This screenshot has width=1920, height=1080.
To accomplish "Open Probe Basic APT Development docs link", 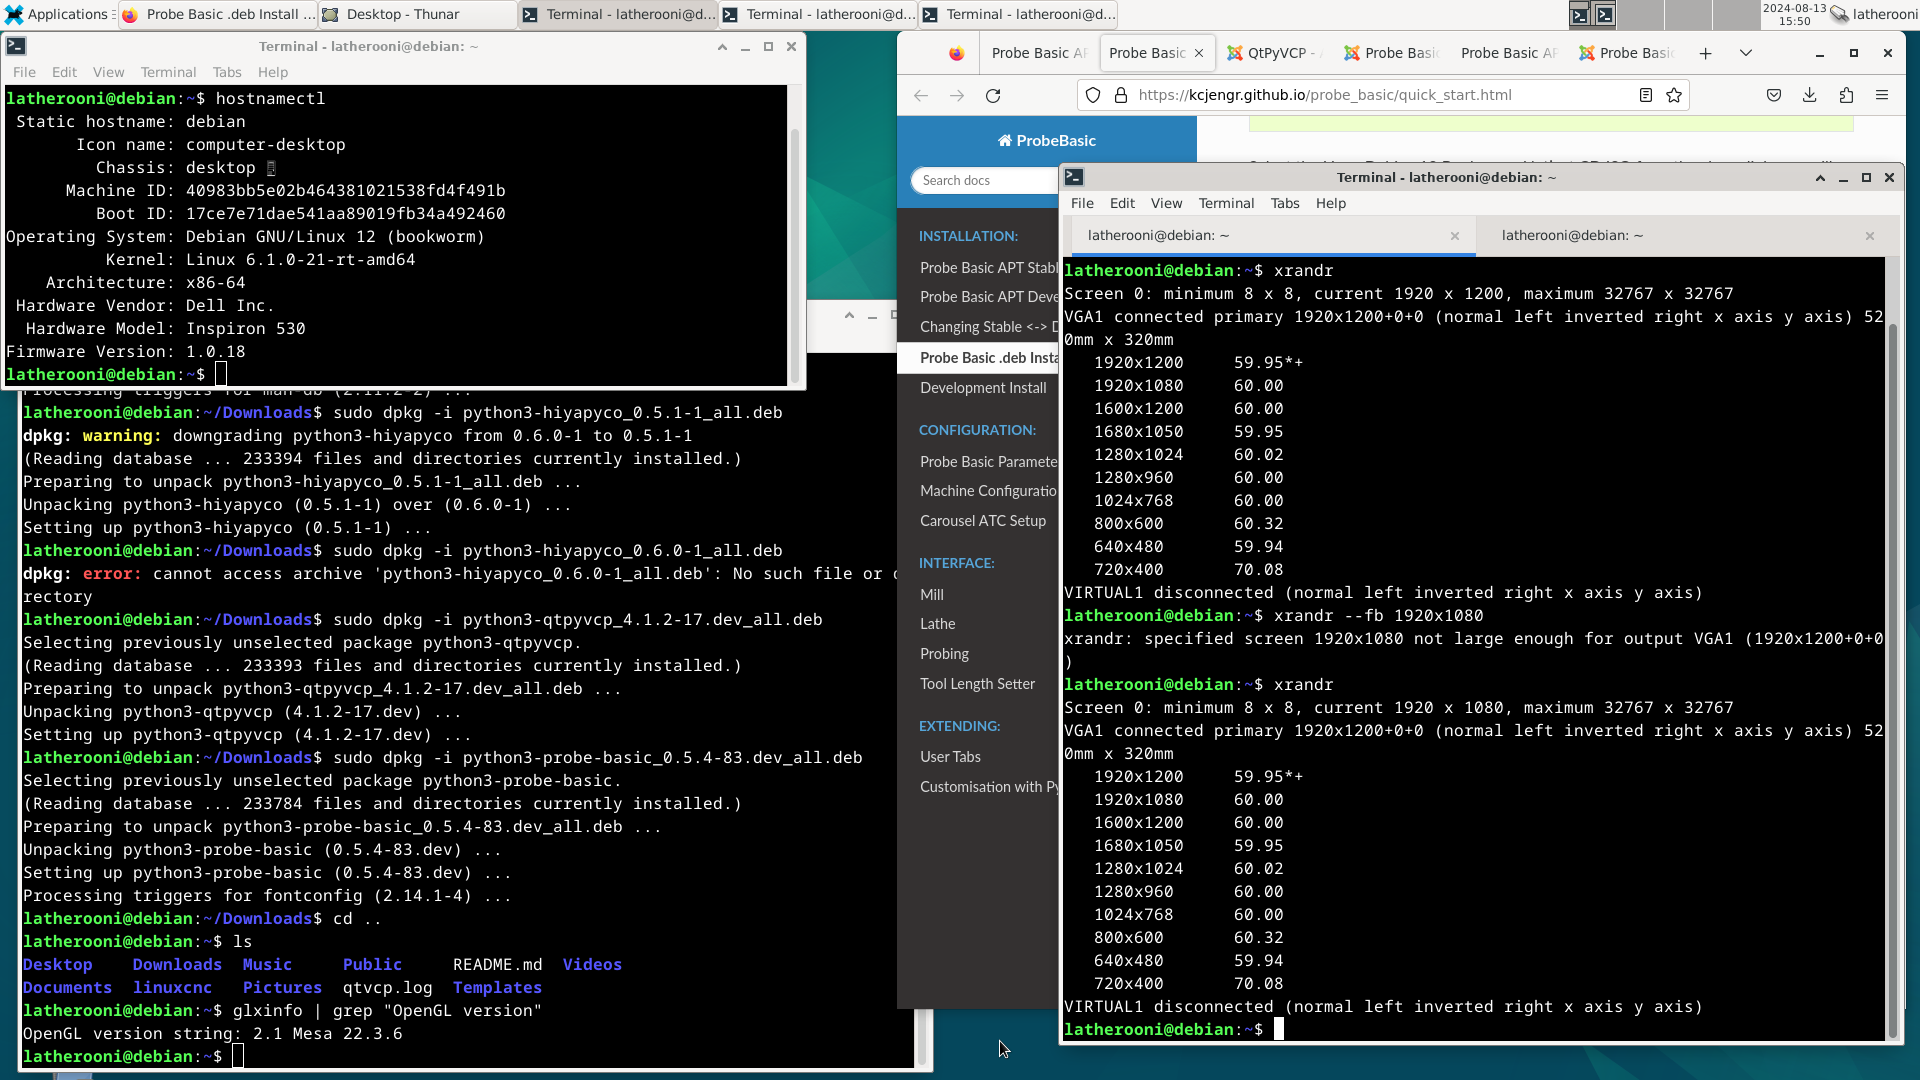I will click(988, 297).
